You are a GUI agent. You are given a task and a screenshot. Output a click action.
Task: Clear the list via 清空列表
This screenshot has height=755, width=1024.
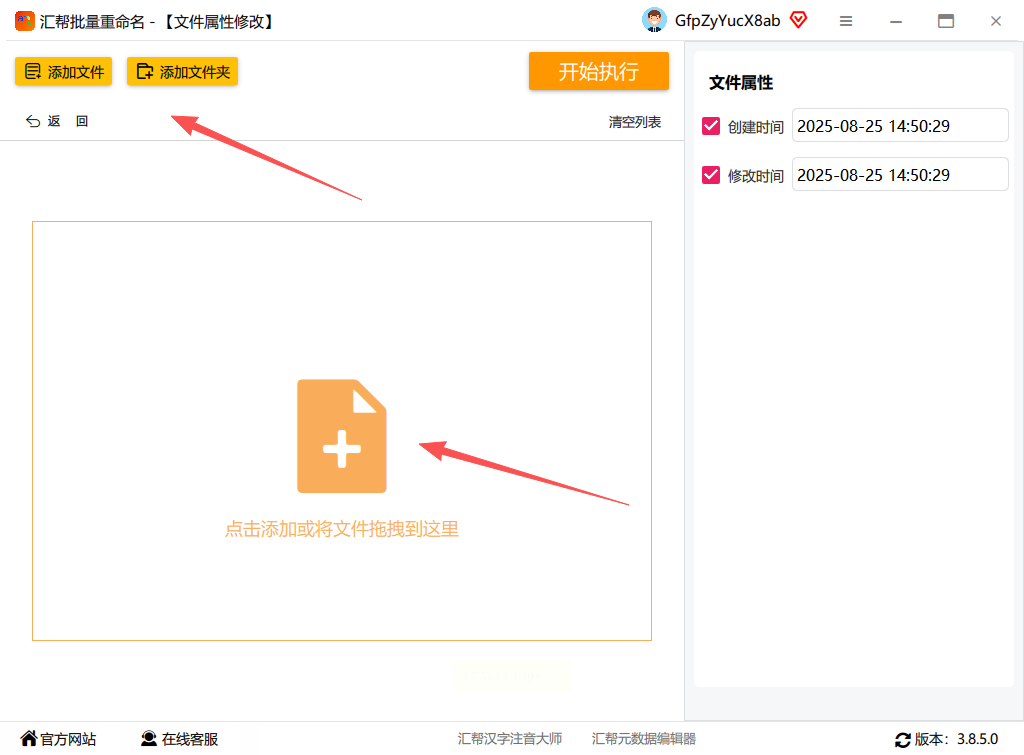coord(634,122)
